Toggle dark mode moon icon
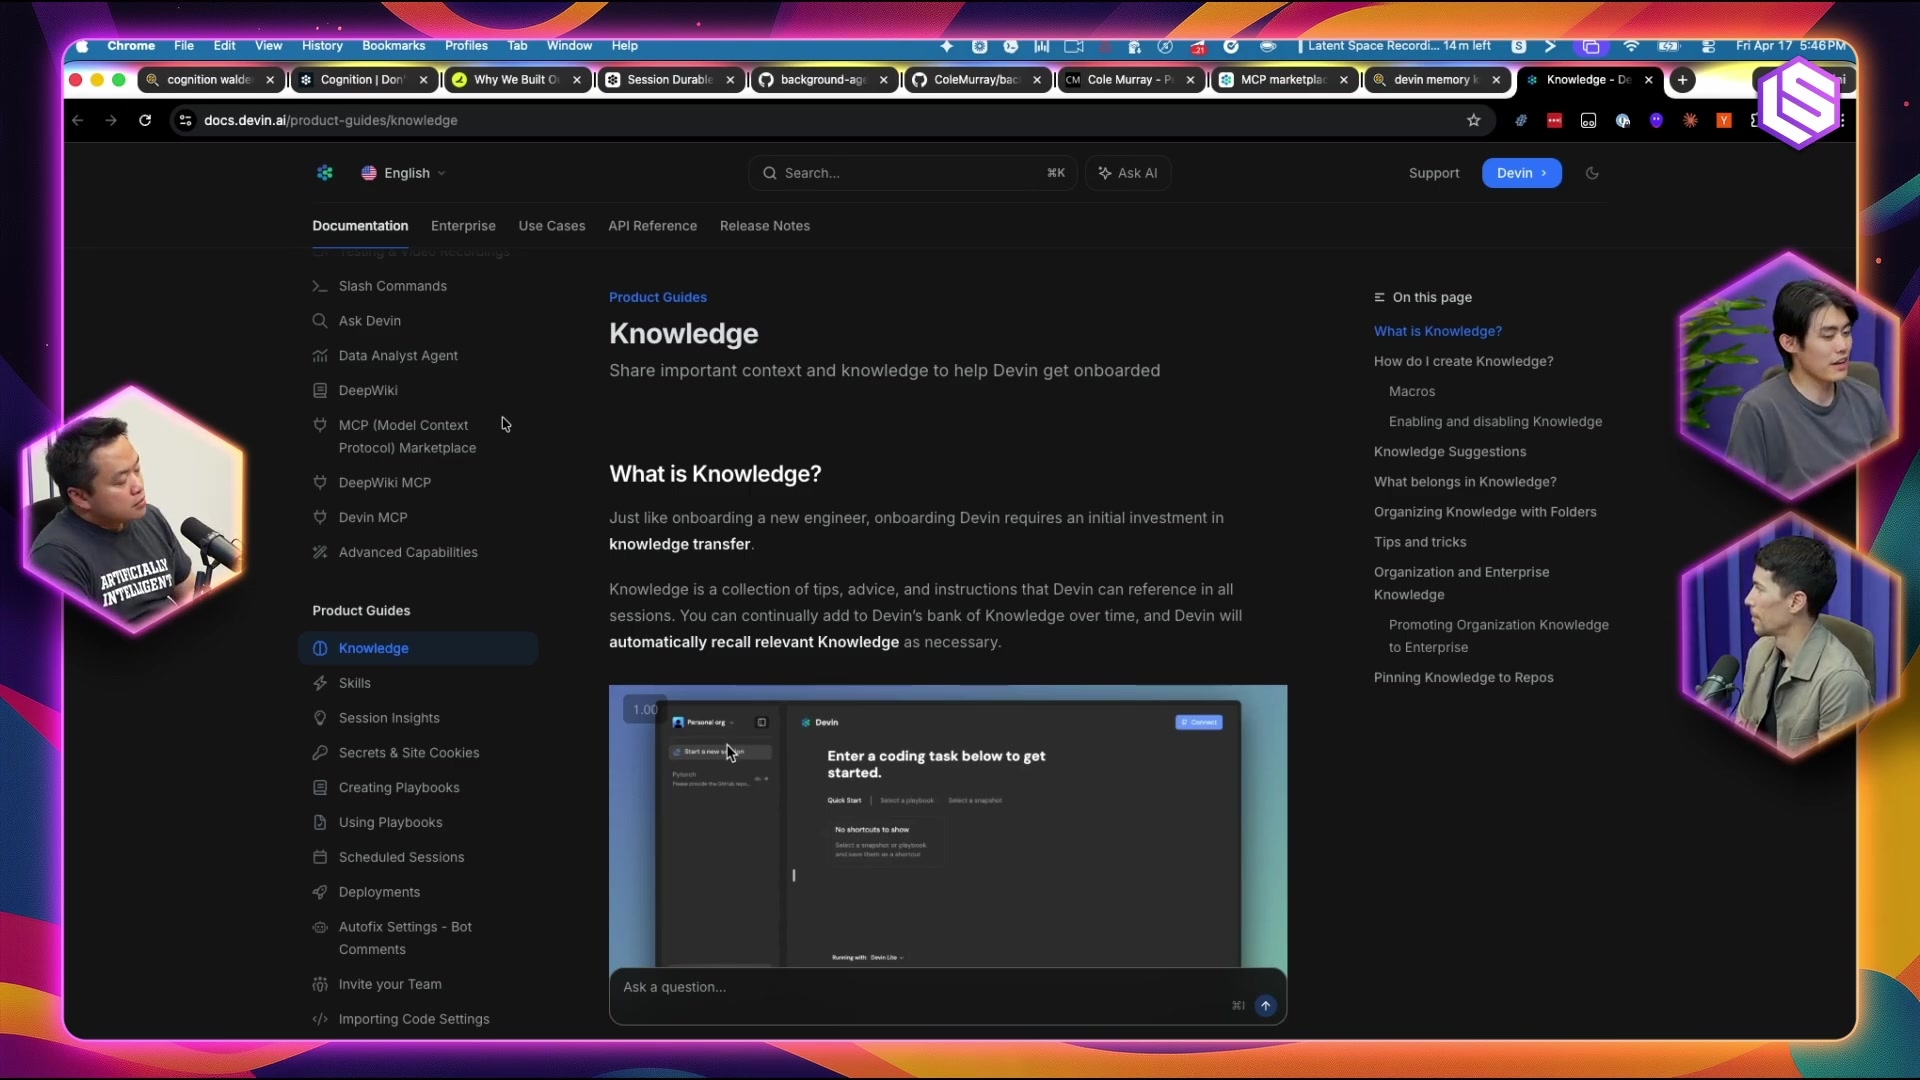This screenshot has width=1920, height=1080. (x=1592, y=173)
